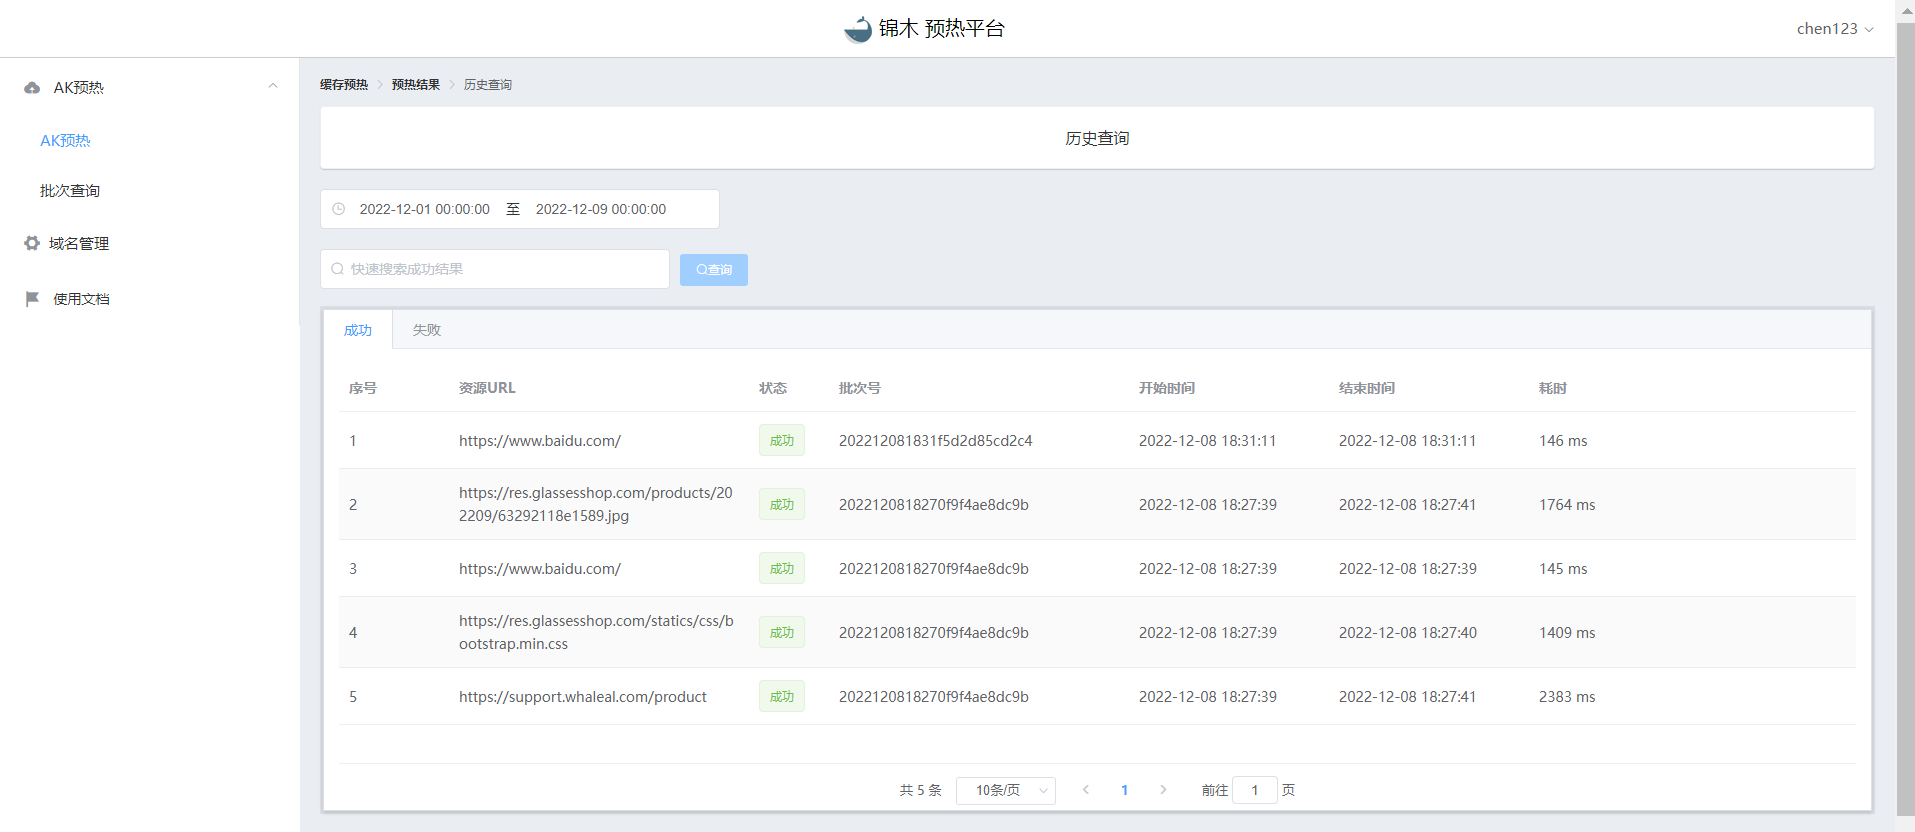Select AK预热 submenu item
Viewport: 1915px width, 832px height.
(x=65, y=141)
